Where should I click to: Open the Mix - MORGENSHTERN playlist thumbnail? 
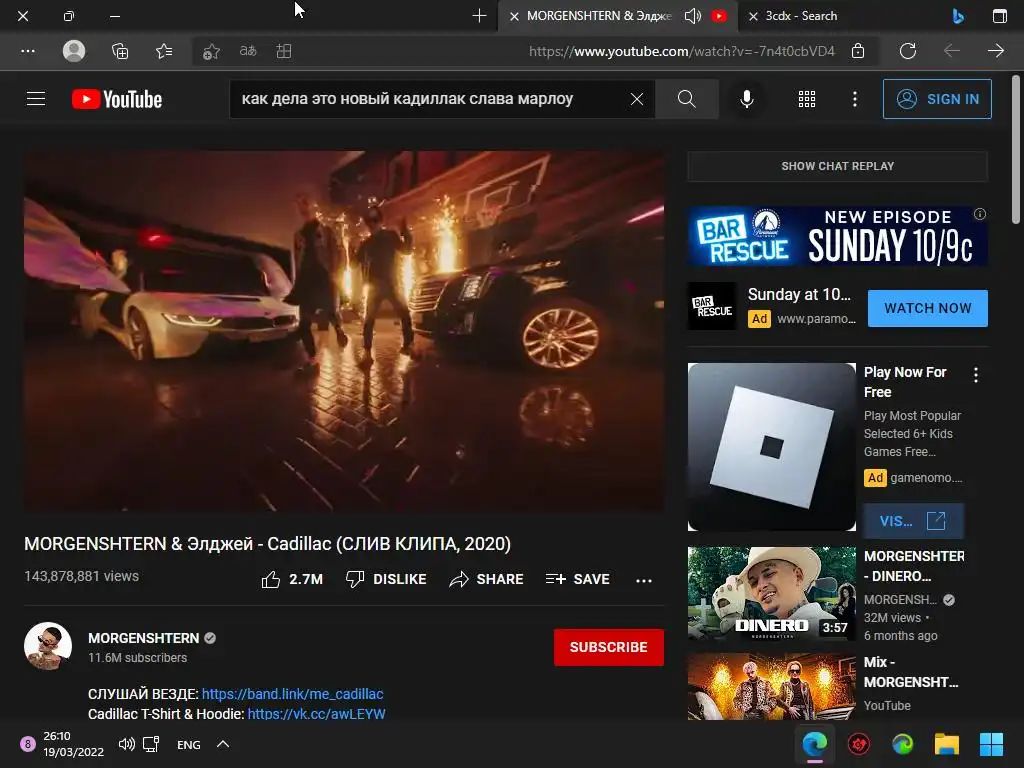(771, 686)
